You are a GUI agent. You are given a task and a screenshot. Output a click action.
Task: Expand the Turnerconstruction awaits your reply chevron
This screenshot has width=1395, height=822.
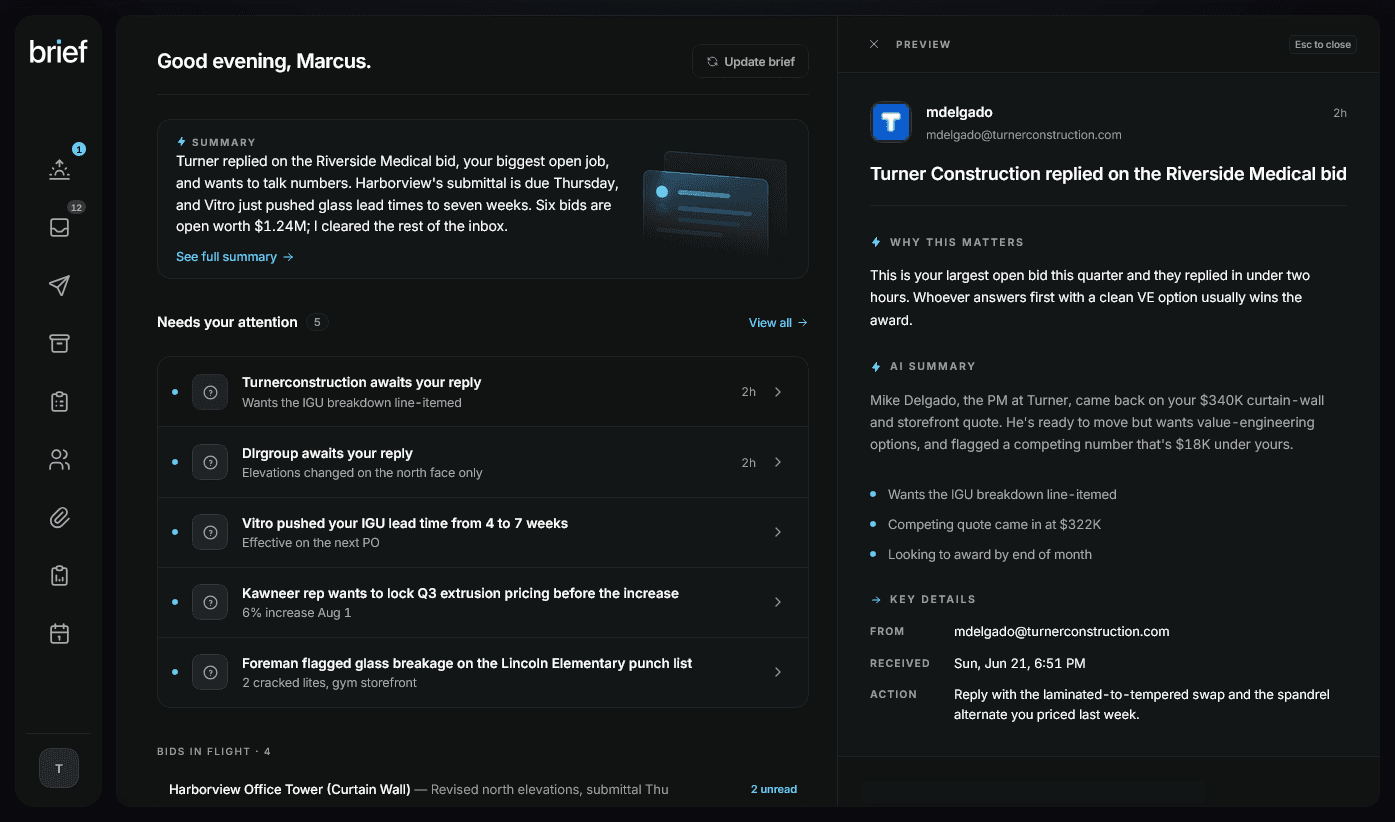tap(778, 392)
